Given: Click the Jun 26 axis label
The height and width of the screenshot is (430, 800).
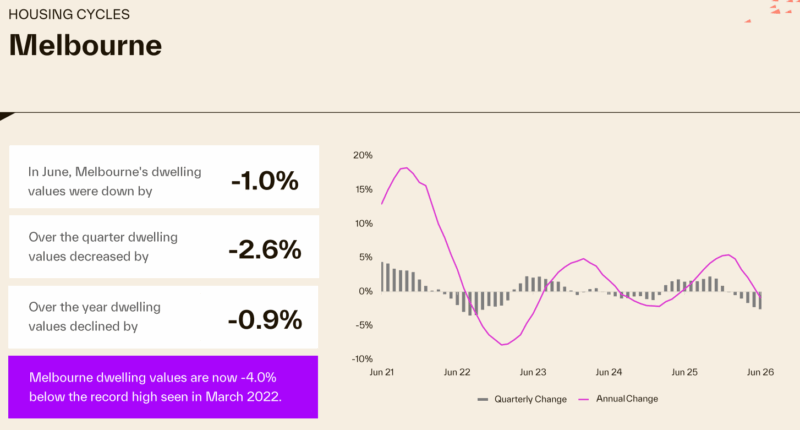Looking at the screenshot, I should coord(760,372).
